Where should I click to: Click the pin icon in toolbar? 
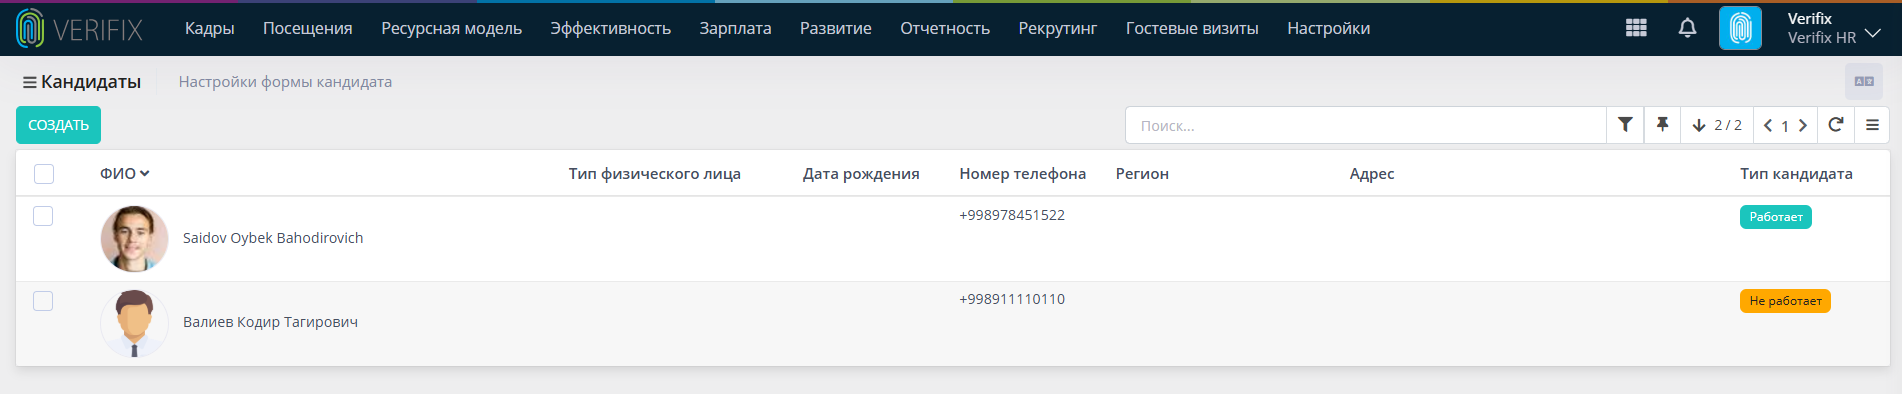pos(1662,125)
